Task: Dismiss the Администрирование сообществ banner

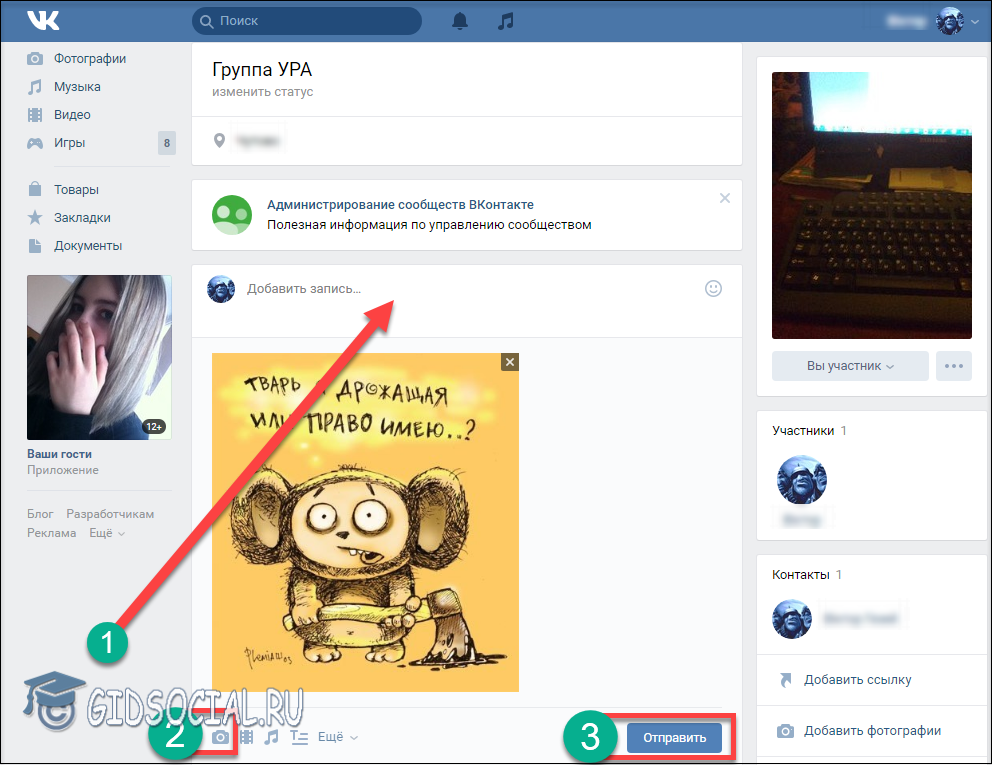Action: point(725,198)
